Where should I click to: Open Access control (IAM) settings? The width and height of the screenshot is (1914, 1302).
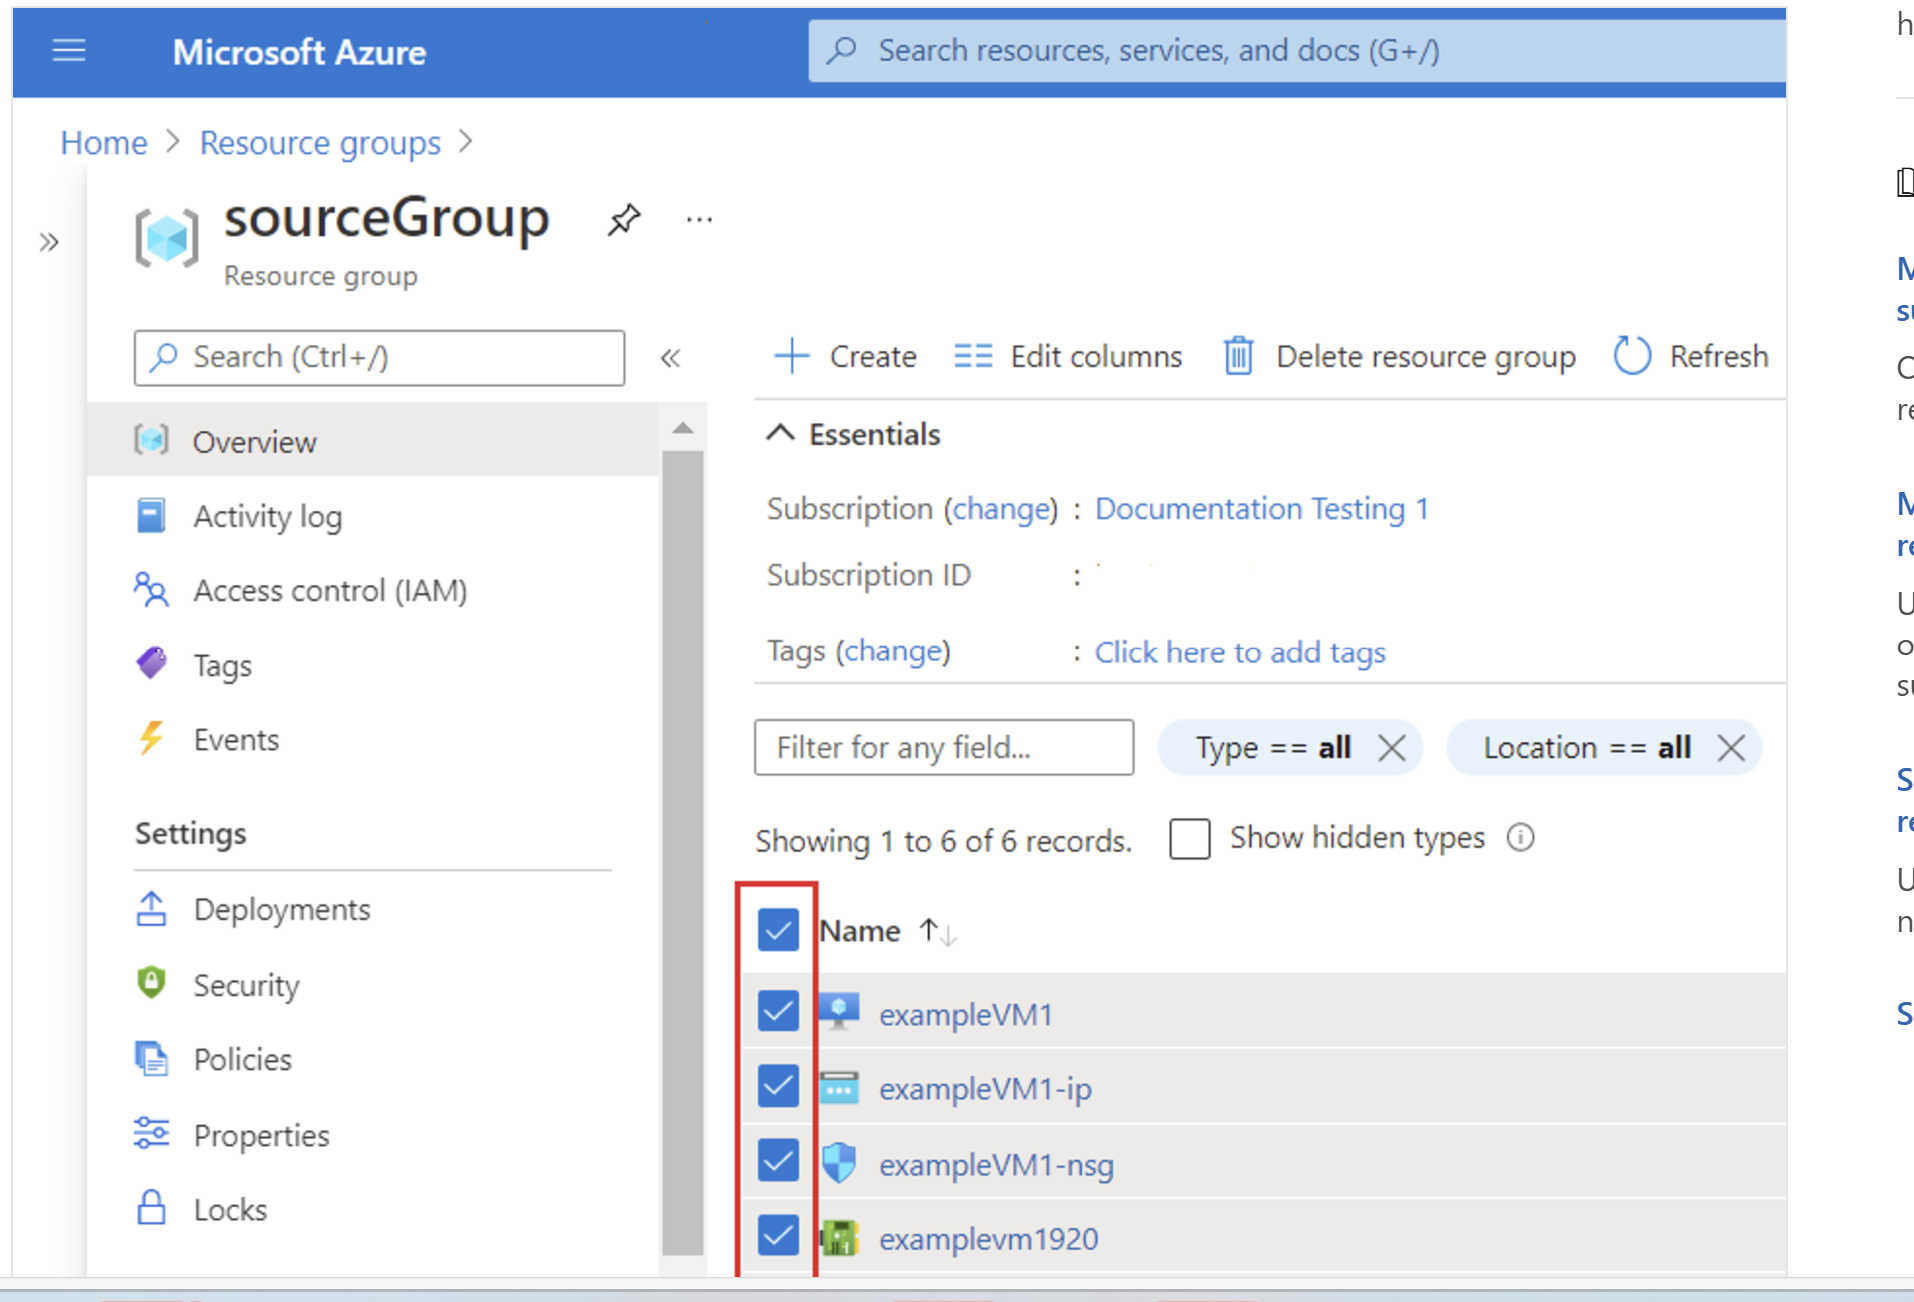pos(330,590)
